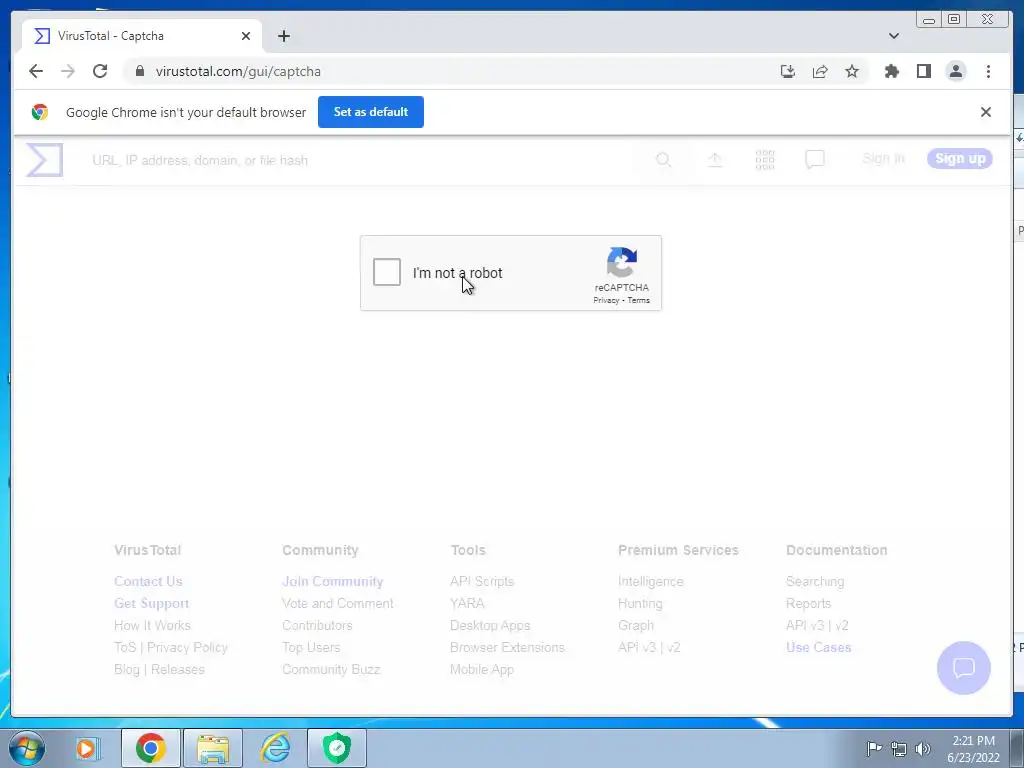View site info via the lock icon

(139, 71)
